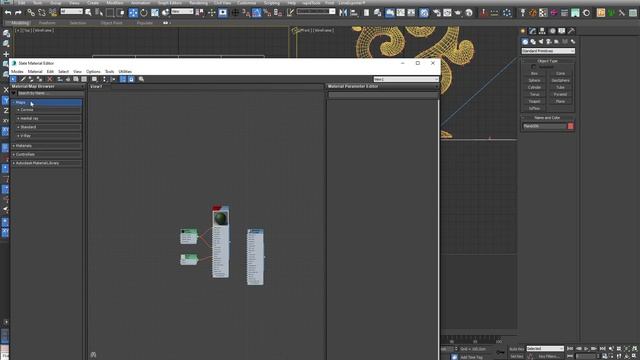This screenshot has width=640, height=360.
Task: Expand the mental ray maps group
Action: 49,118
